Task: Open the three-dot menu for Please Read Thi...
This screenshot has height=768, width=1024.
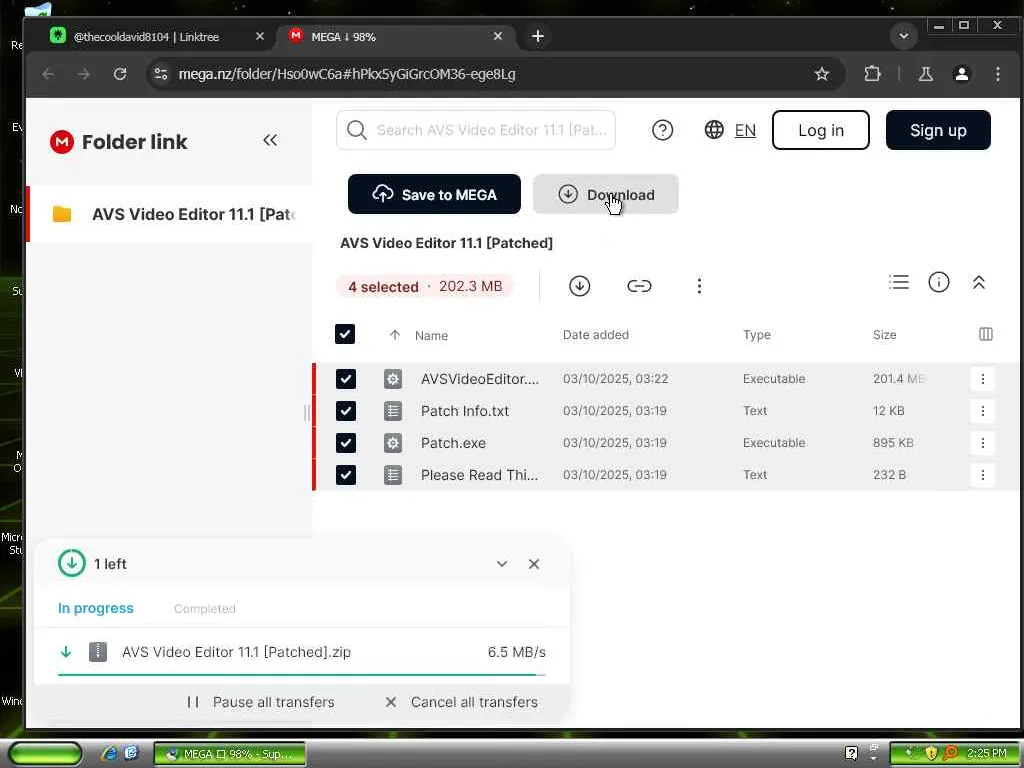Action: tap(982, 475)
